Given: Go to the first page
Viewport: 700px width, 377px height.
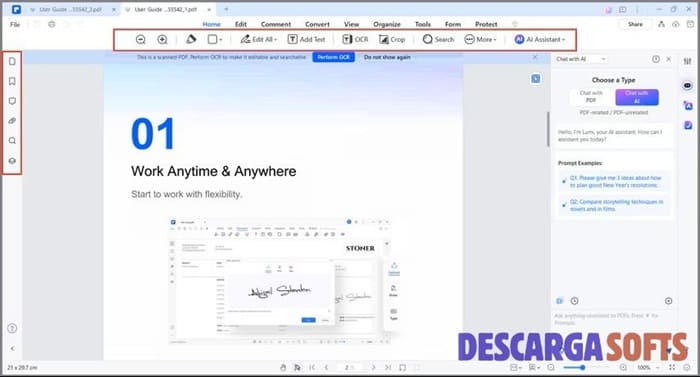Looking at the screenshot, I should (312, 367).
